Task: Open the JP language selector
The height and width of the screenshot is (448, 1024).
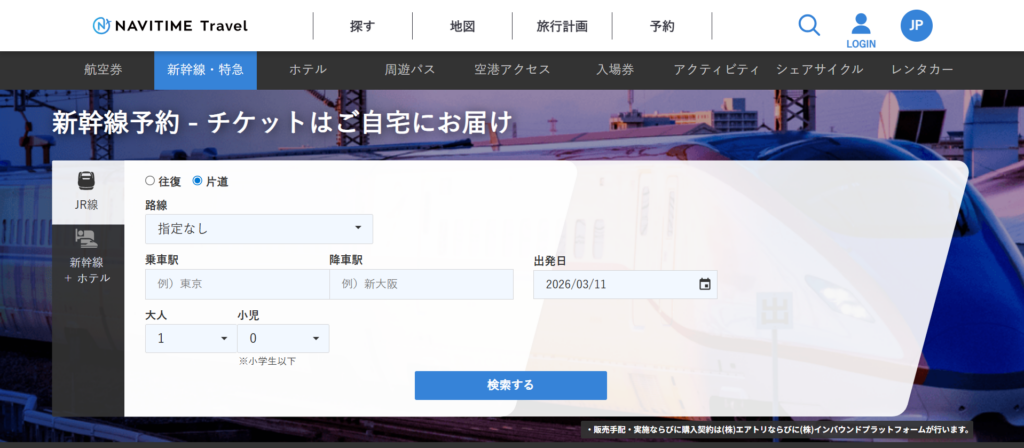Action: point(916,26)
